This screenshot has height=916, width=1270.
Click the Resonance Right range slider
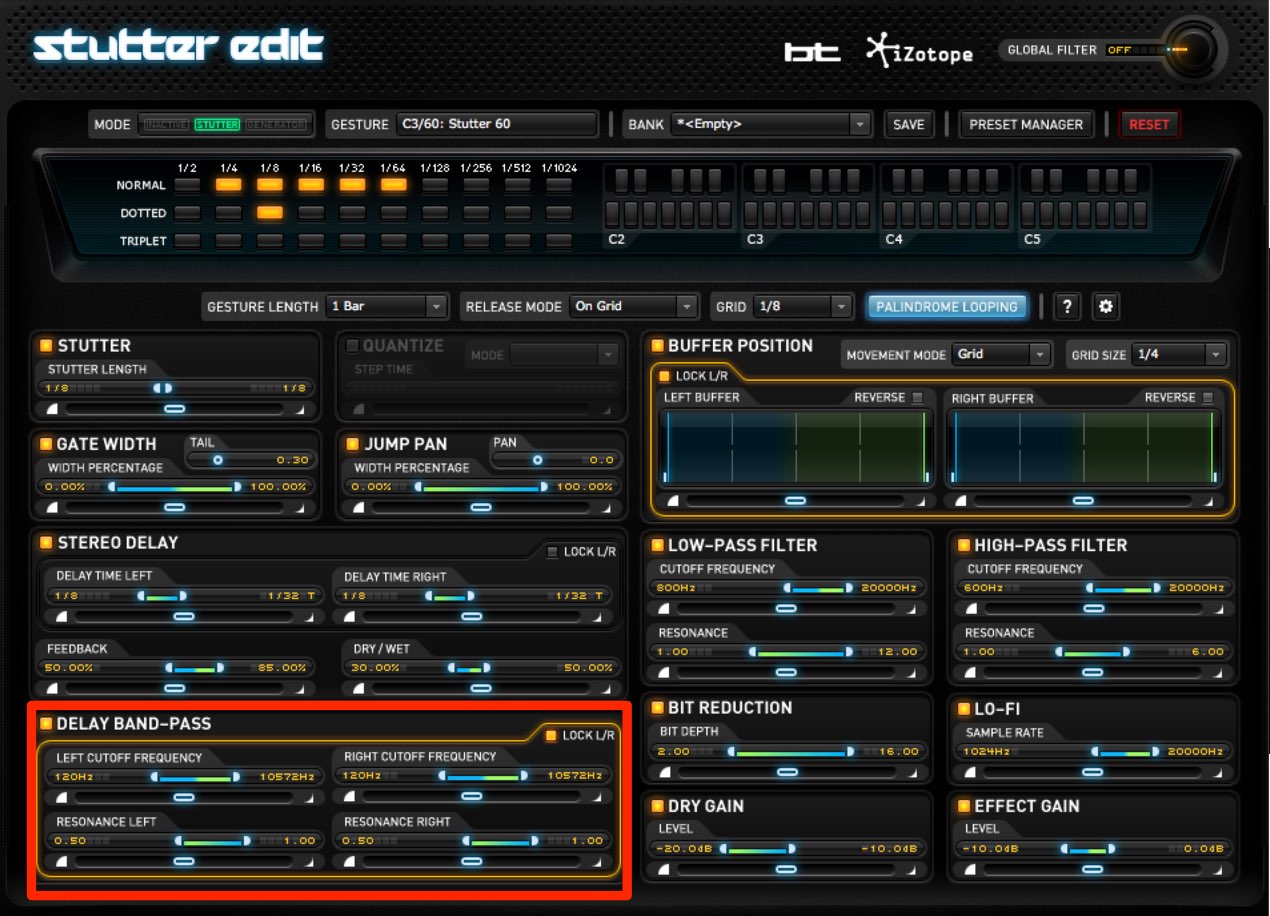point(471,841)
